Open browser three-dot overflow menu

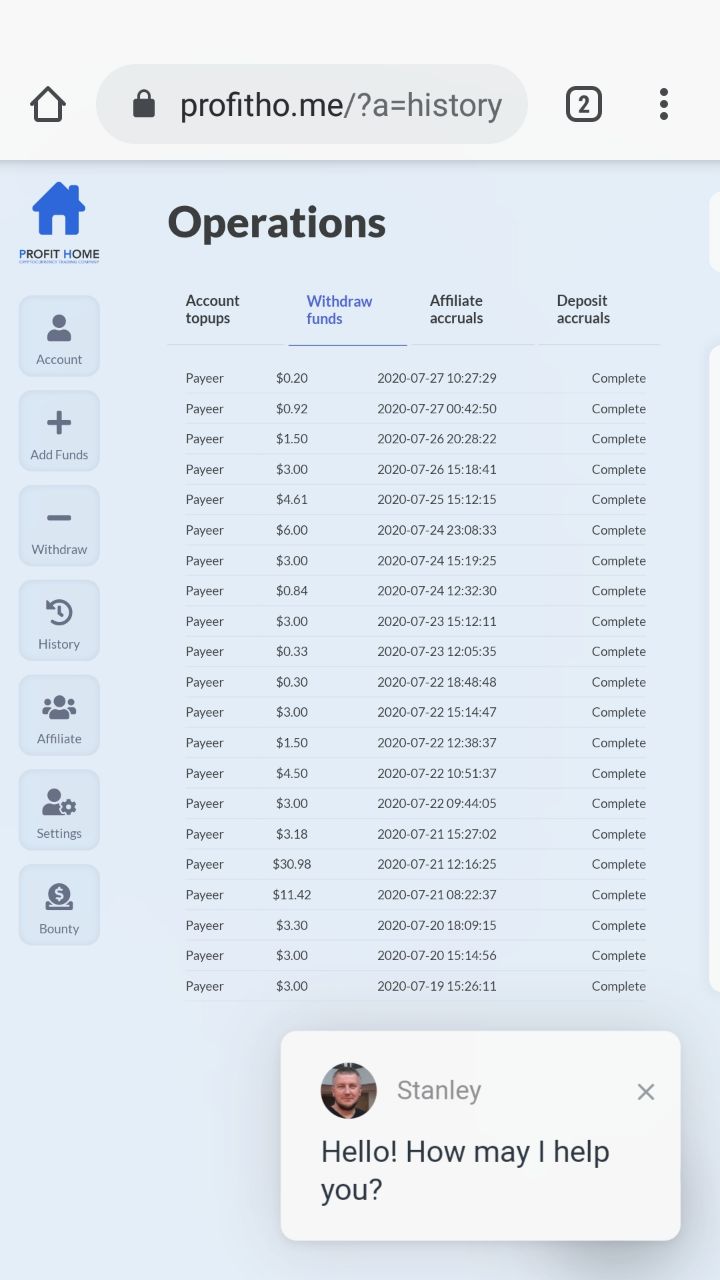pos(663,104)
